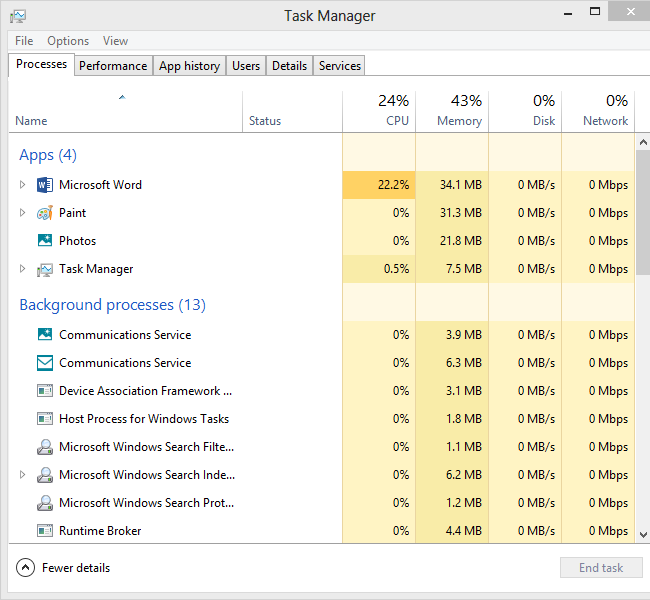Click the 0.5% CPU value for Task Manager
The width and height of the screenshot is (650, 600).
coord(397,269)
